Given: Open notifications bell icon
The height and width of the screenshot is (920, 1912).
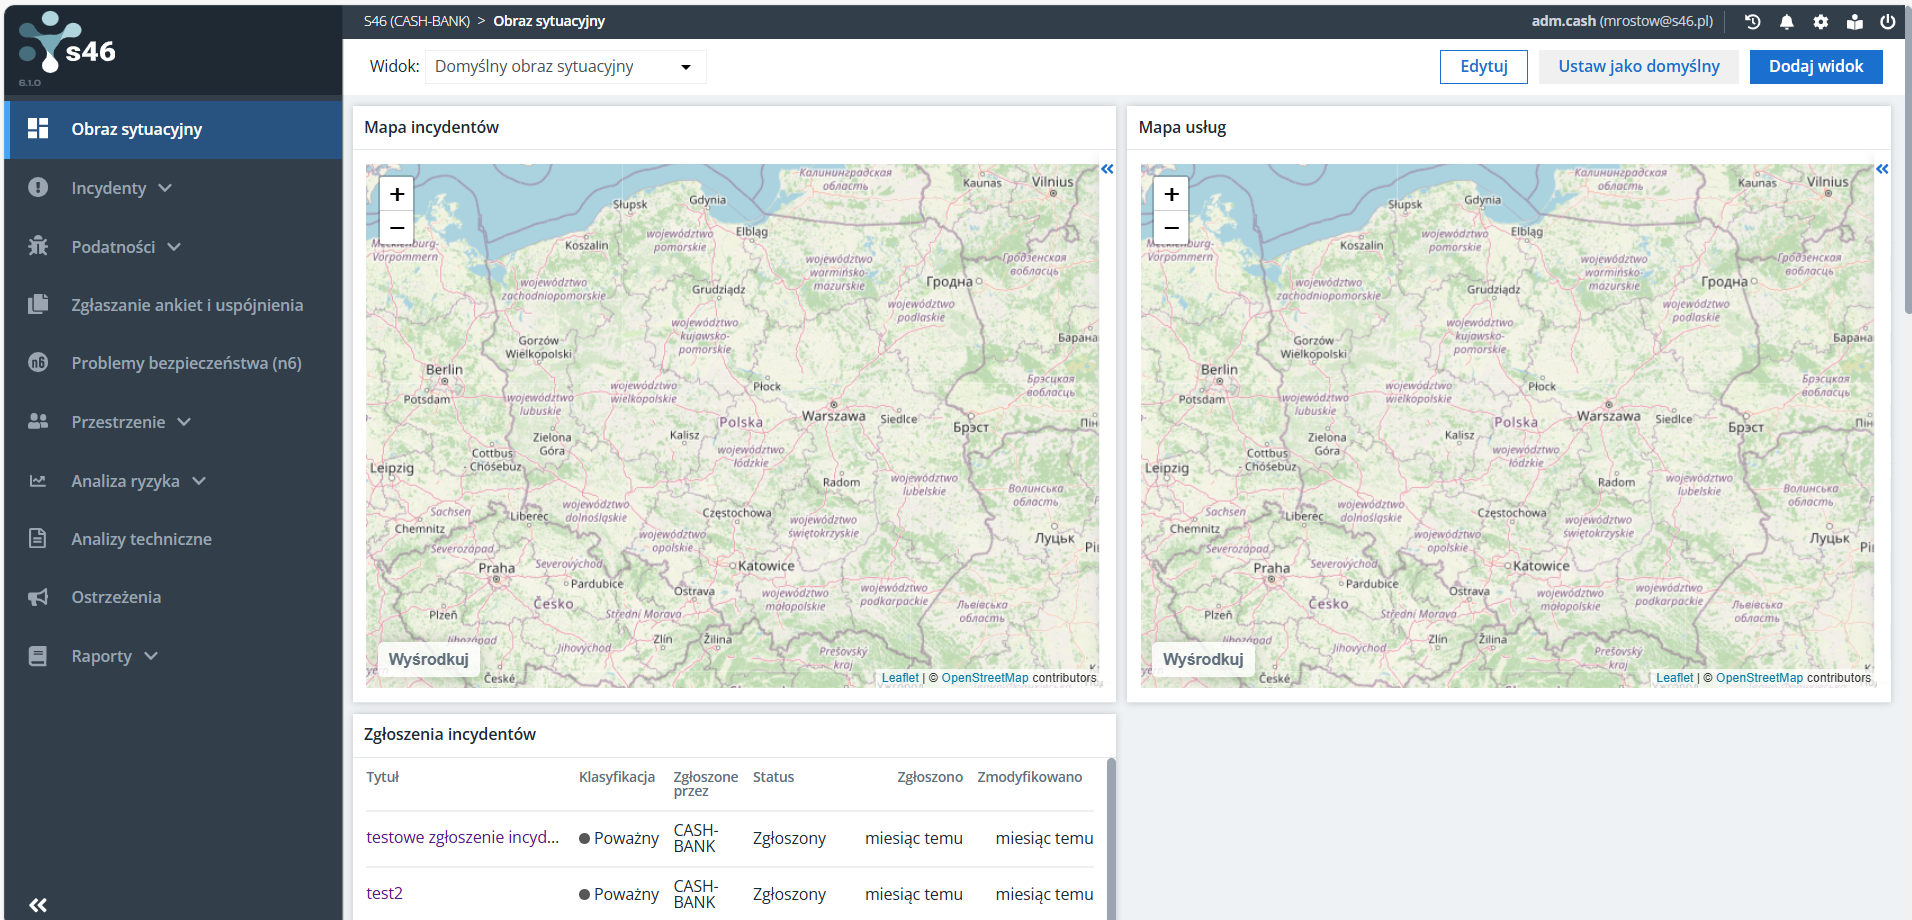Looking at the screenshot, I should coord(1786,21).
